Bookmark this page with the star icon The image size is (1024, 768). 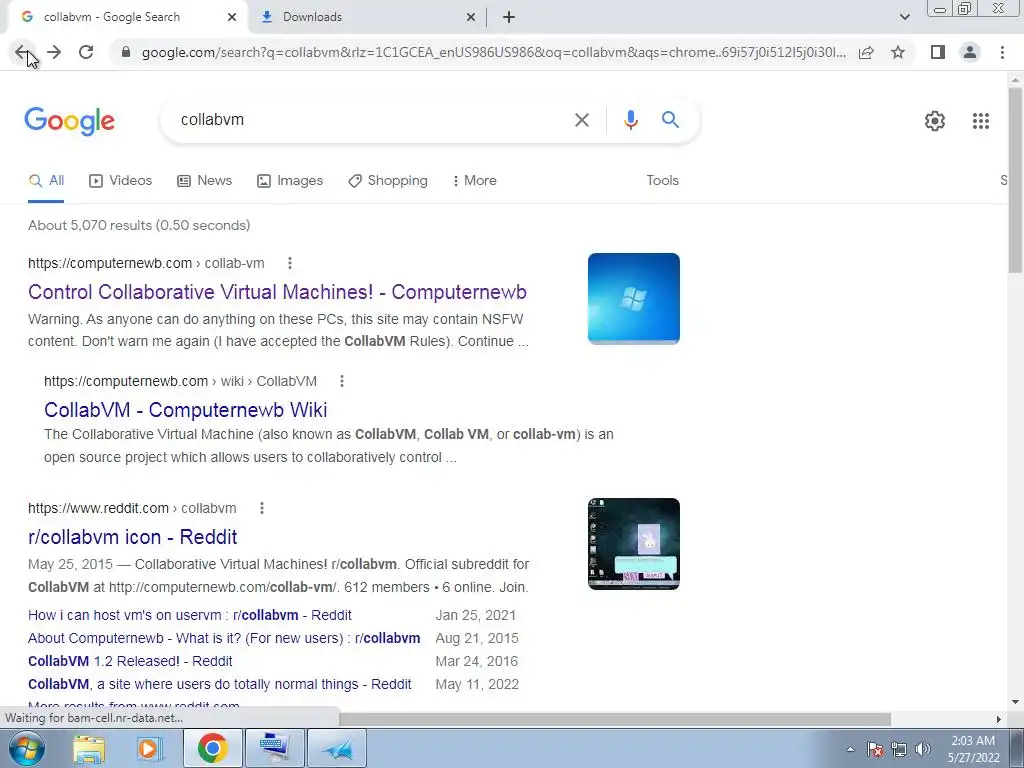(898, 52)
